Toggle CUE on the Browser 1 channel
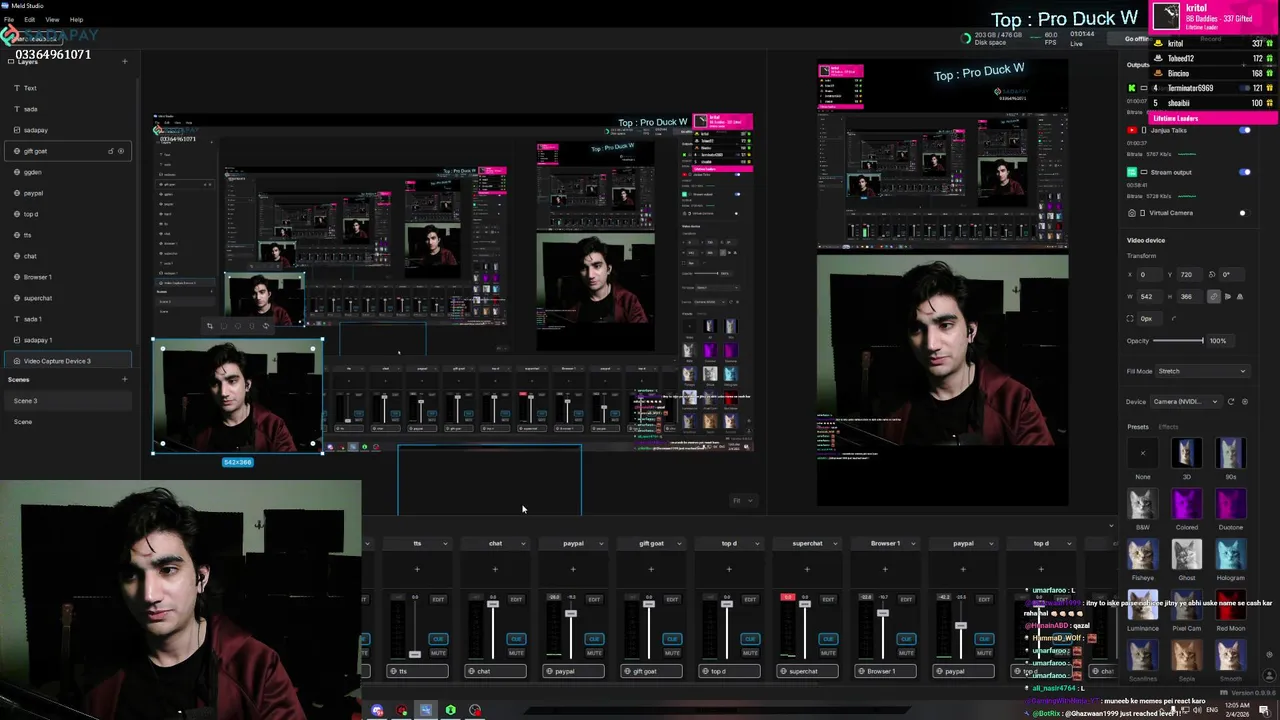The image size is (1280, 720). pos(906,639)
